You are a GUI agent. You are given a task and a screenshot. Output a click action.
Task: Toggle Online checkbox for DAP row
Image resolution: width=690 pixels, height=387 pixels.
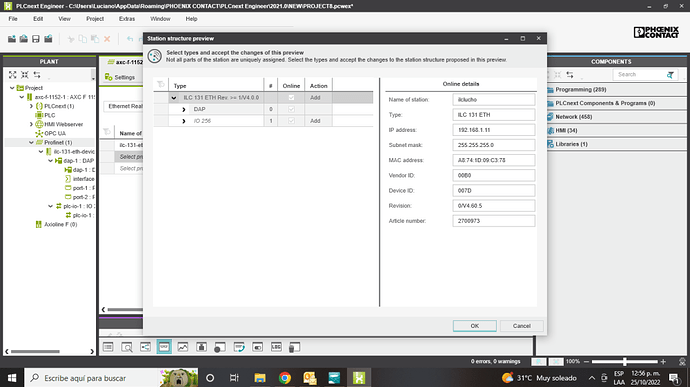[291, 109]
